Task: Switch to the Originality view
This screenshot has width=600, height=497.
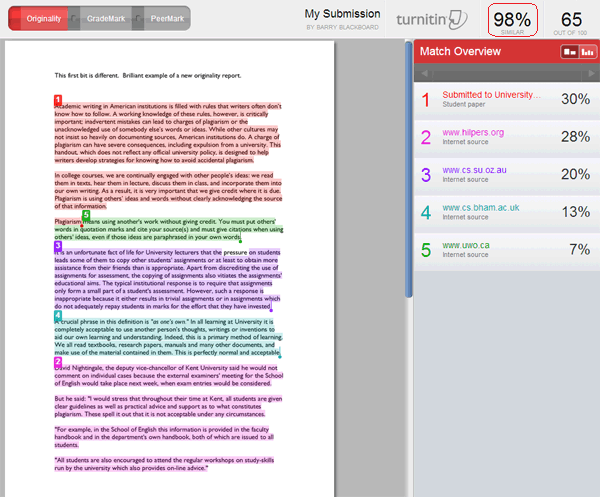Action: coord(42,18)
